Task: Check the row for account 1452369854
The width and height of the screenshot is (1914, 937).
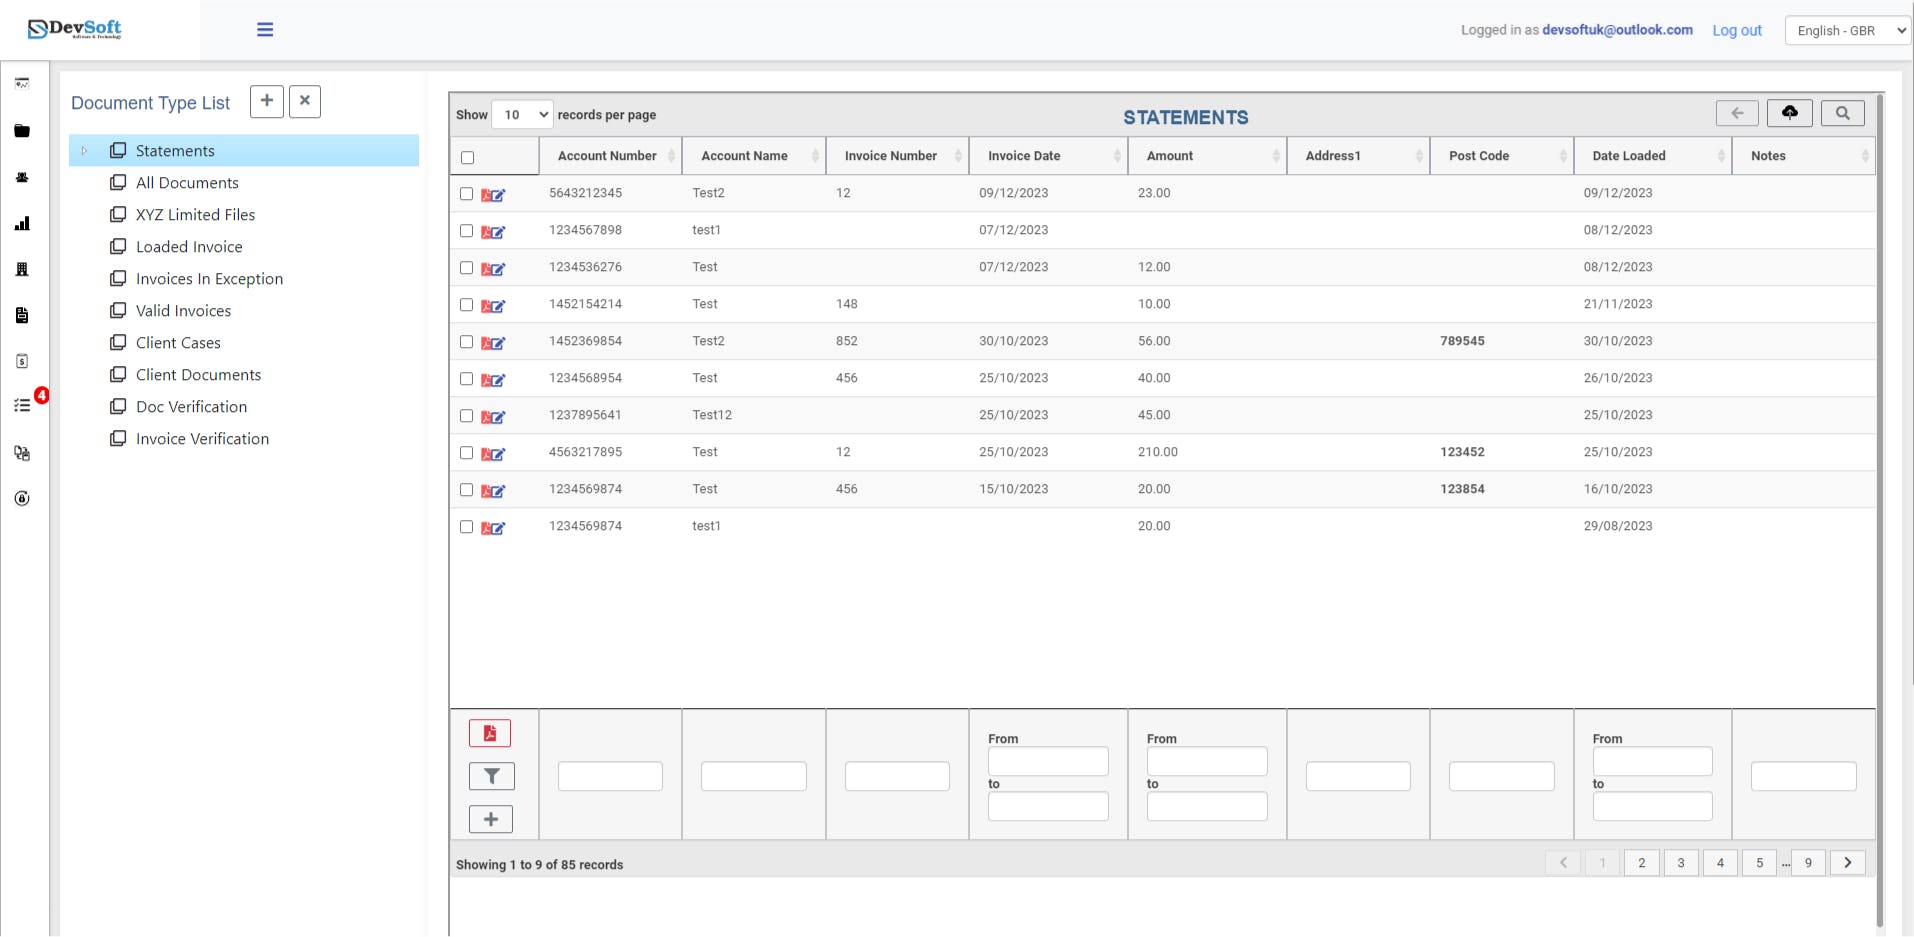Action: click(x=467, y=342)
